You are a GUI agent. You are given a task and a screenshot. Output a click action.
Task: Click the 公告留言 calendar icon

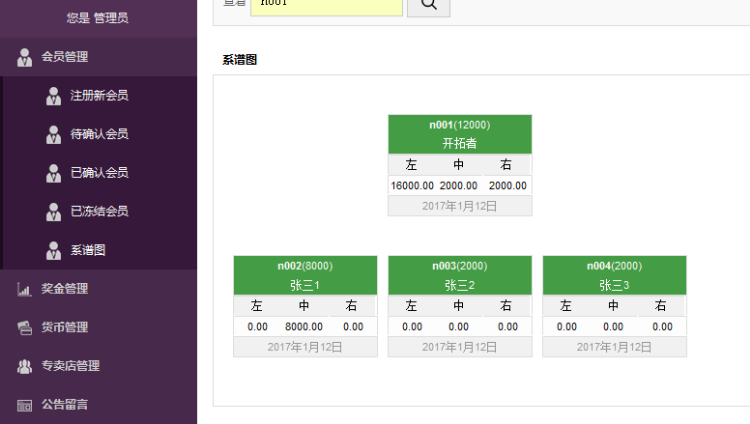click(25, 405)
